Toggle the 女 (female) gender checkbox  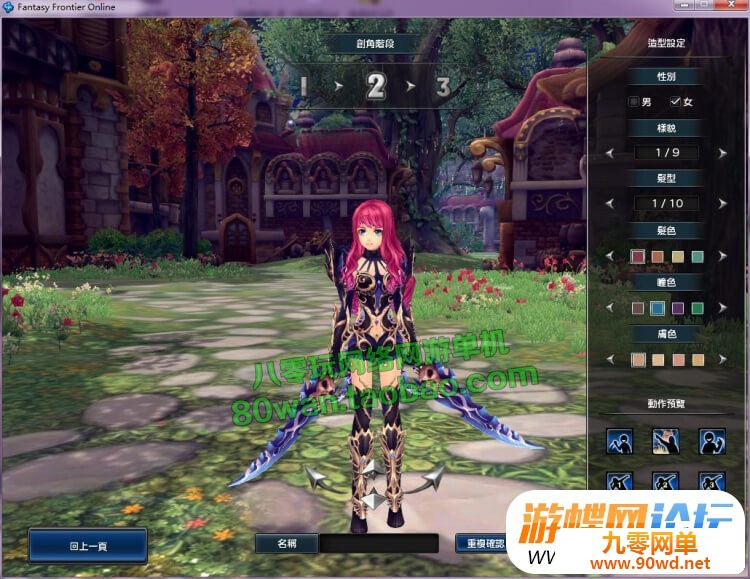(x=675, y=101)
